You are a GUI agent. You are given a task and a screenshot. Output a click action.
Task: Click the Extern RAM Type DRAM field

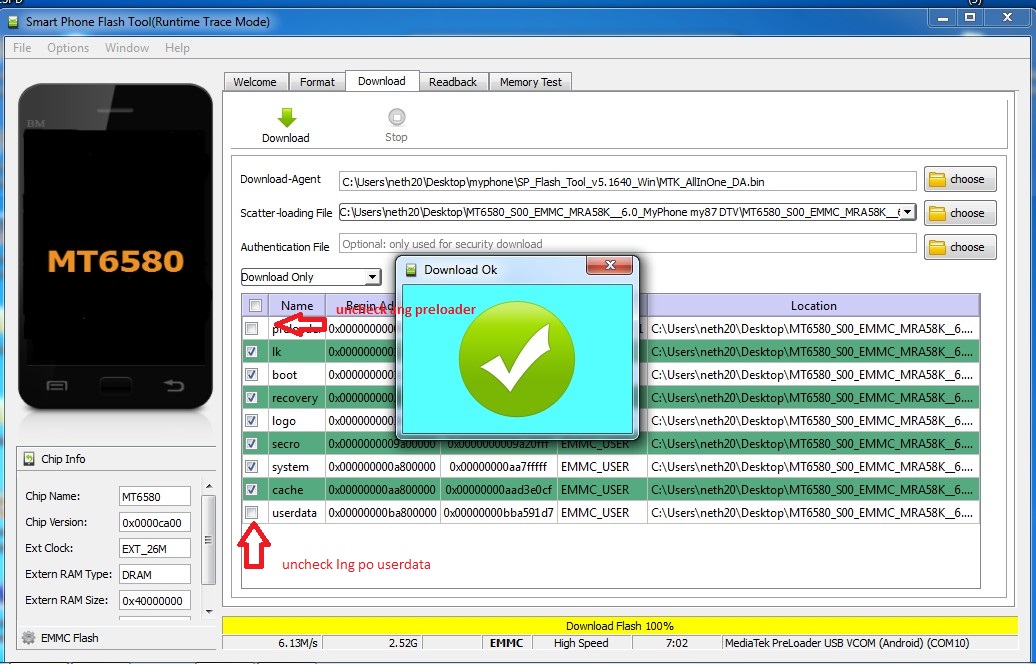(155, 574)
